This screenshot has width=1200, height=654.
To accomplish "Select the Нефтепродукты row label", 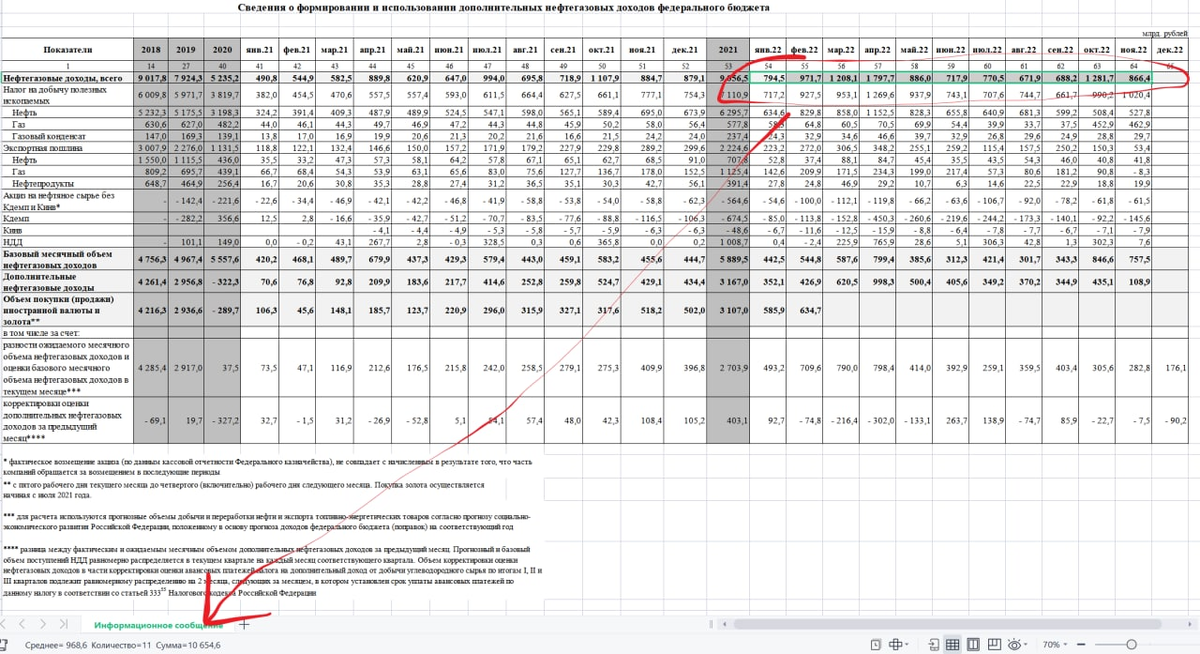I will click(x=66, y=183).
